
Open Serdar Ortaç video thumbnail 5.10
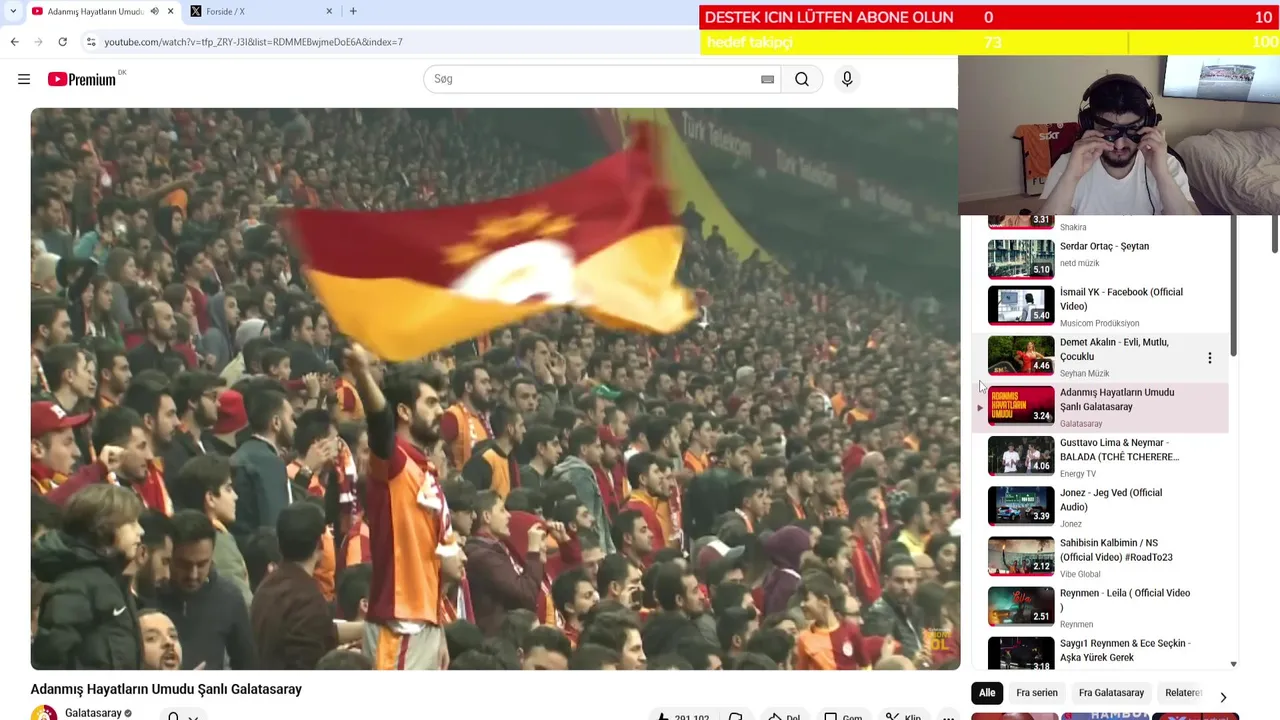click(1021, 258)
